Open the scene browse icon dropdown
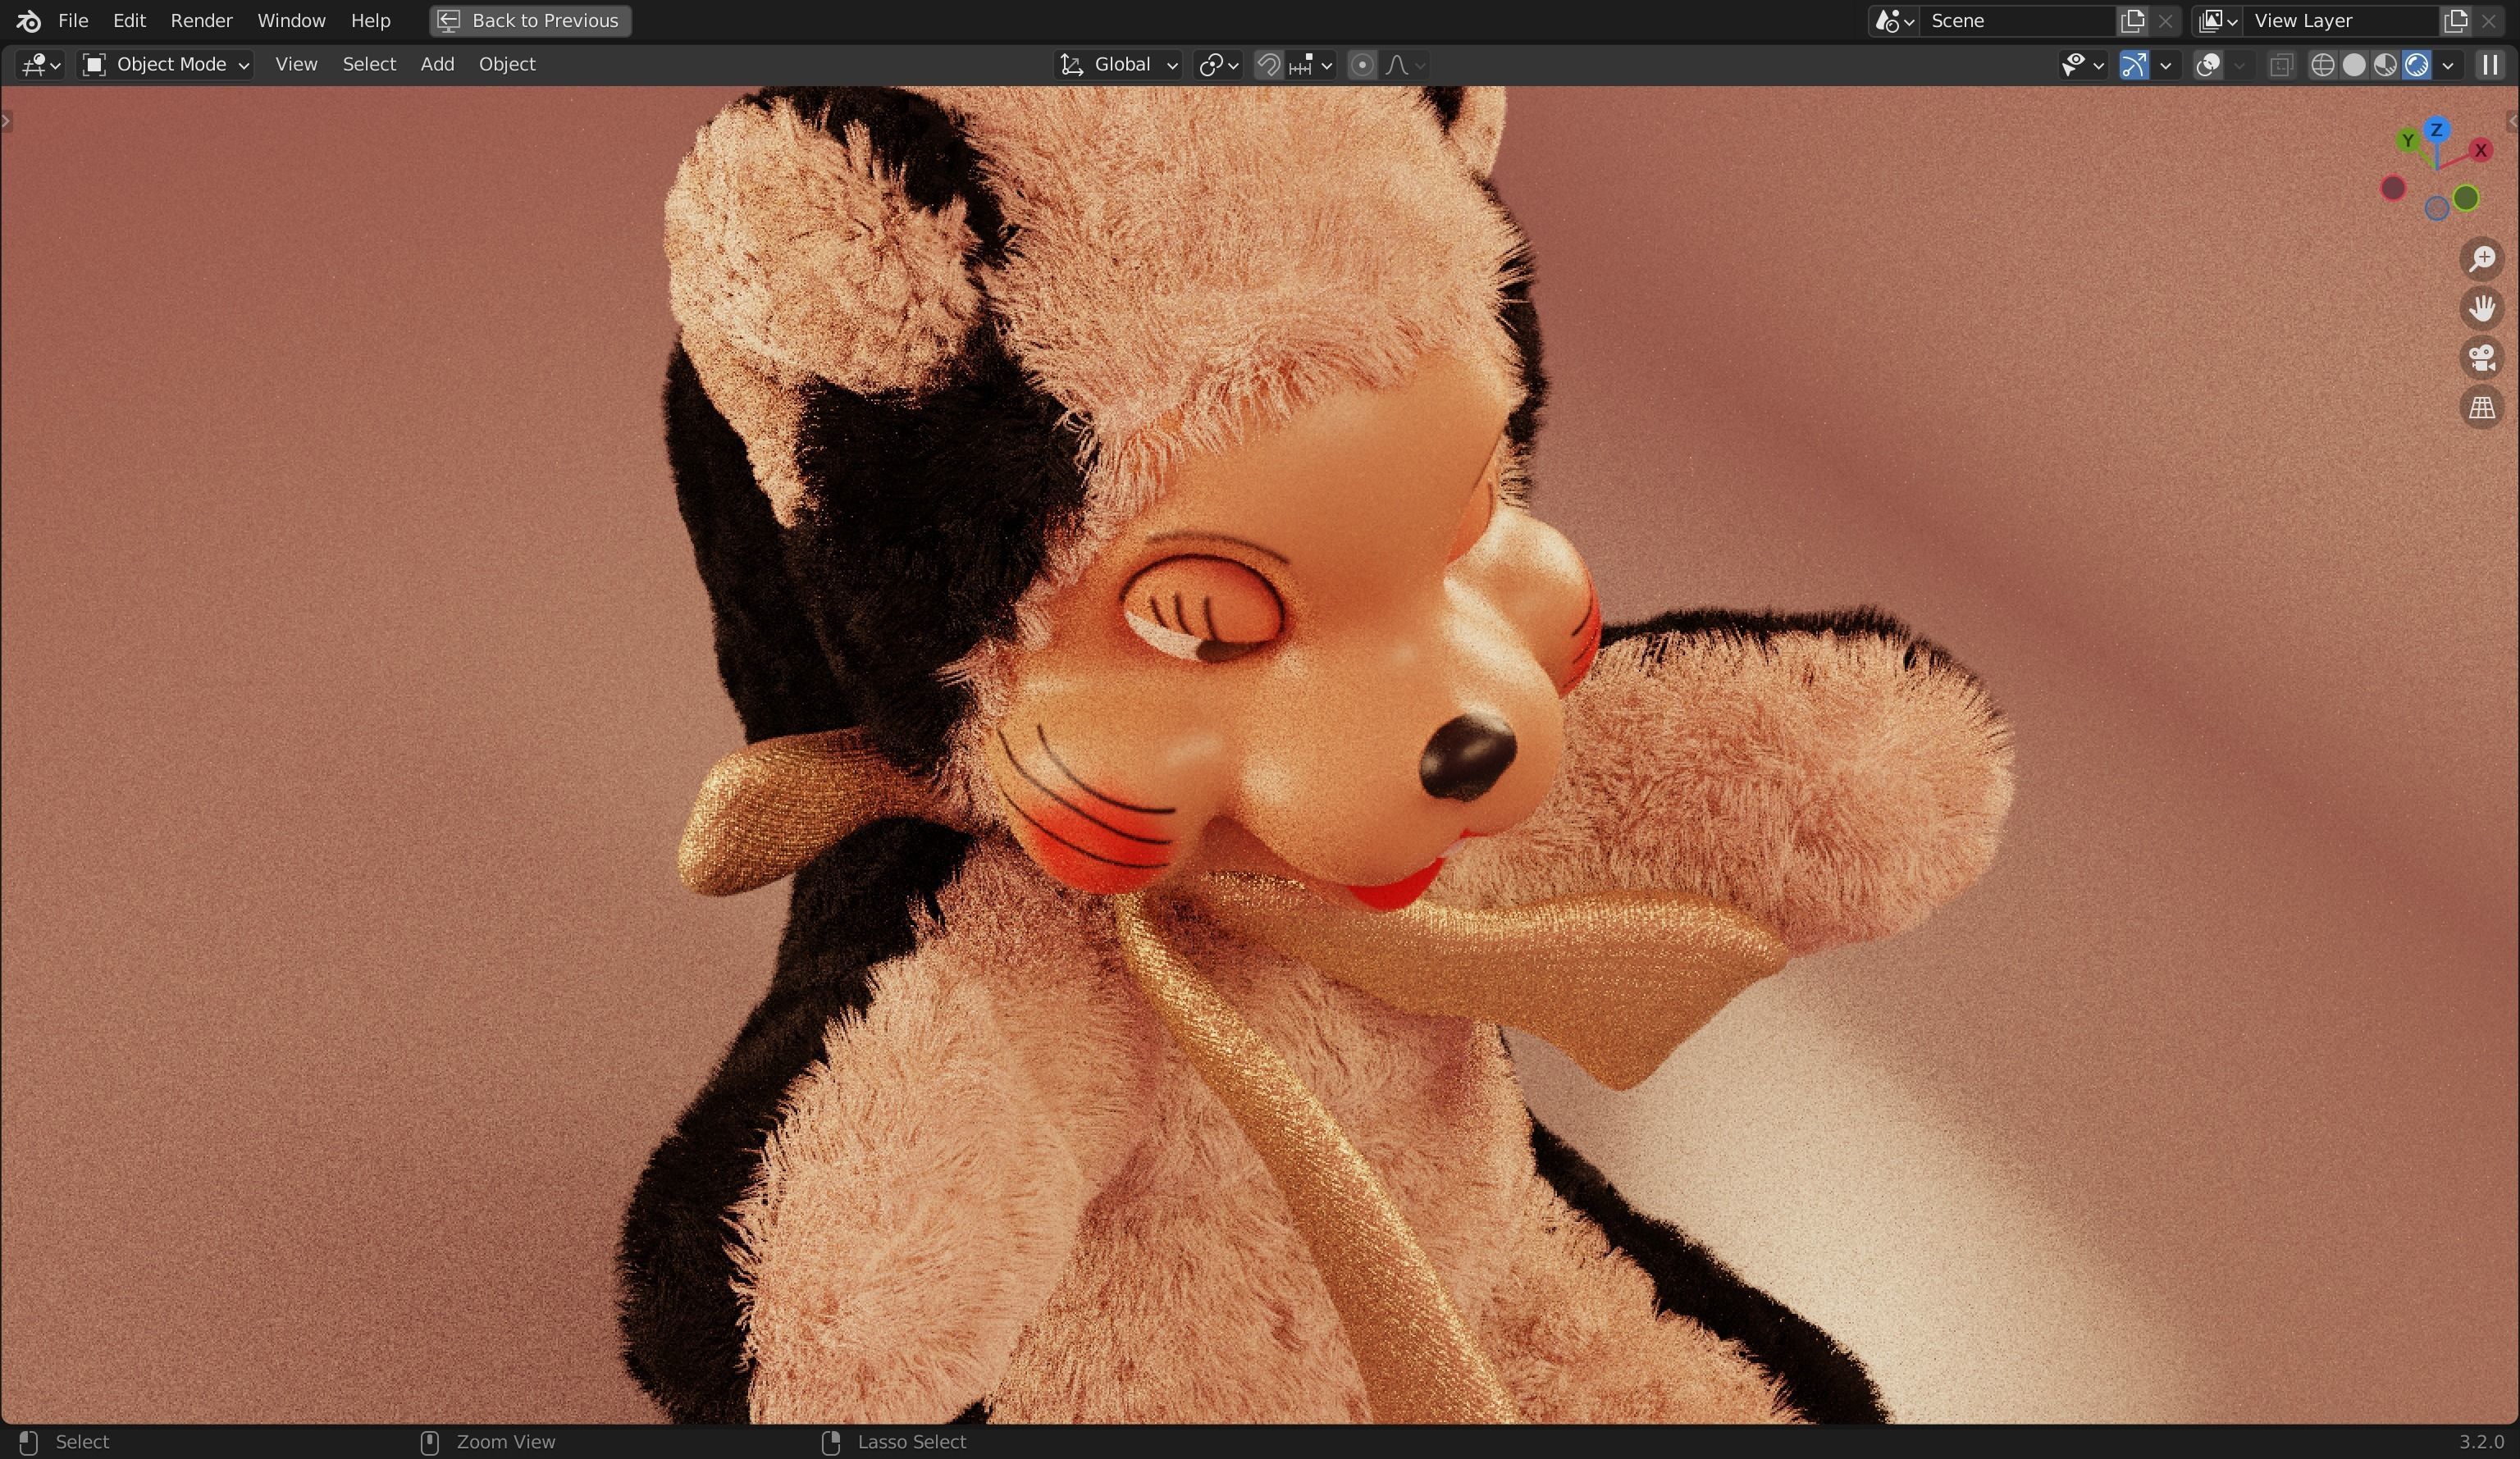The image size is (2520, 1459). point(1894,21)
